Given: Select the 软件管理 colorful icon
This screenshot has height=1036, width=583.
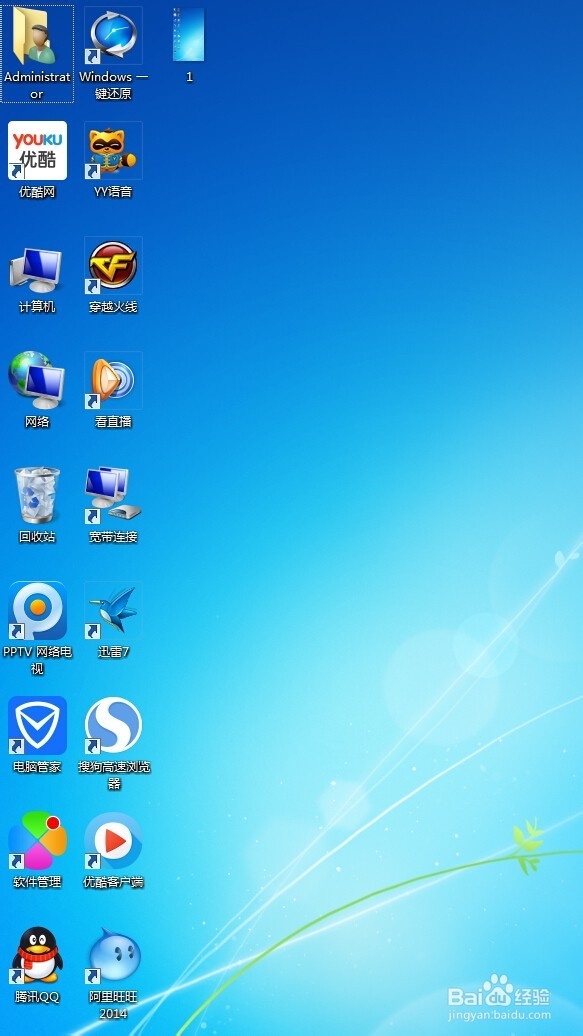Looking at the screenshot, I should pyautogui.click(x=37, y=840).
